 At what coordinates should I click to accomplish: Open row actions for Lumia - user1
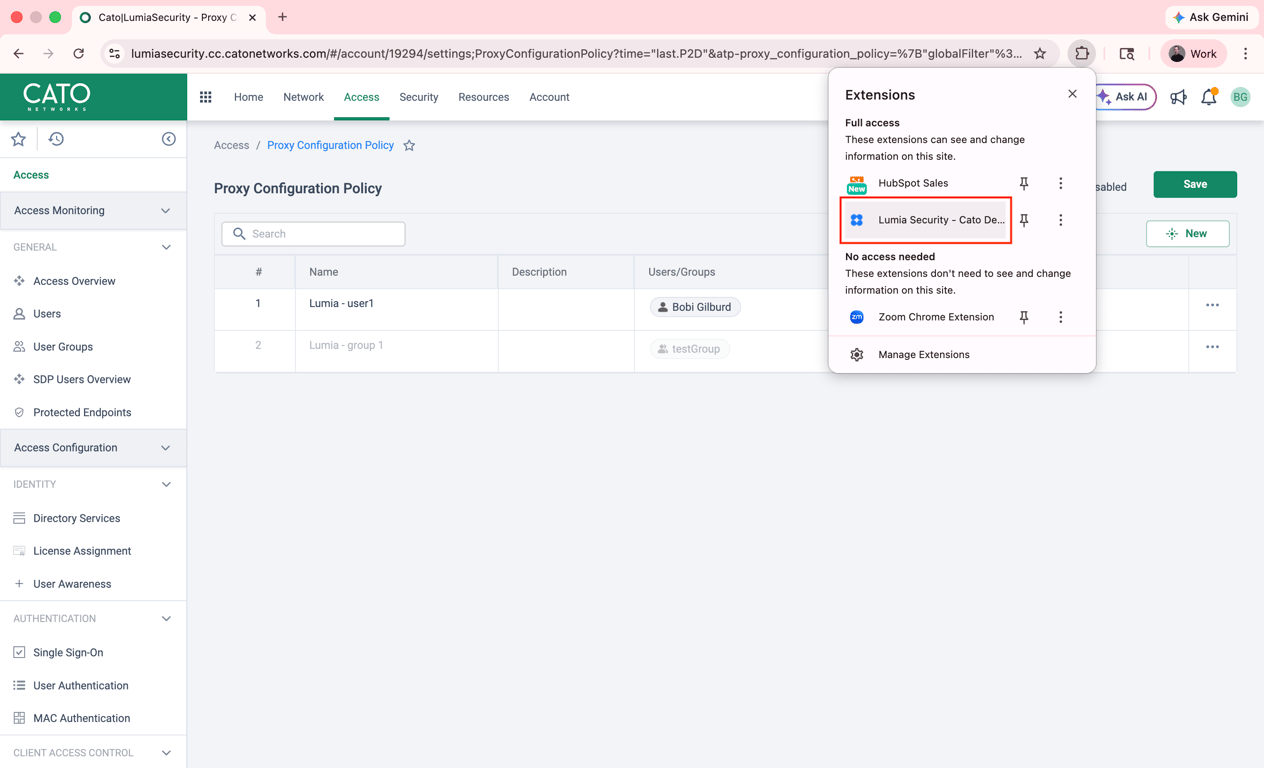pos(1212,305)
